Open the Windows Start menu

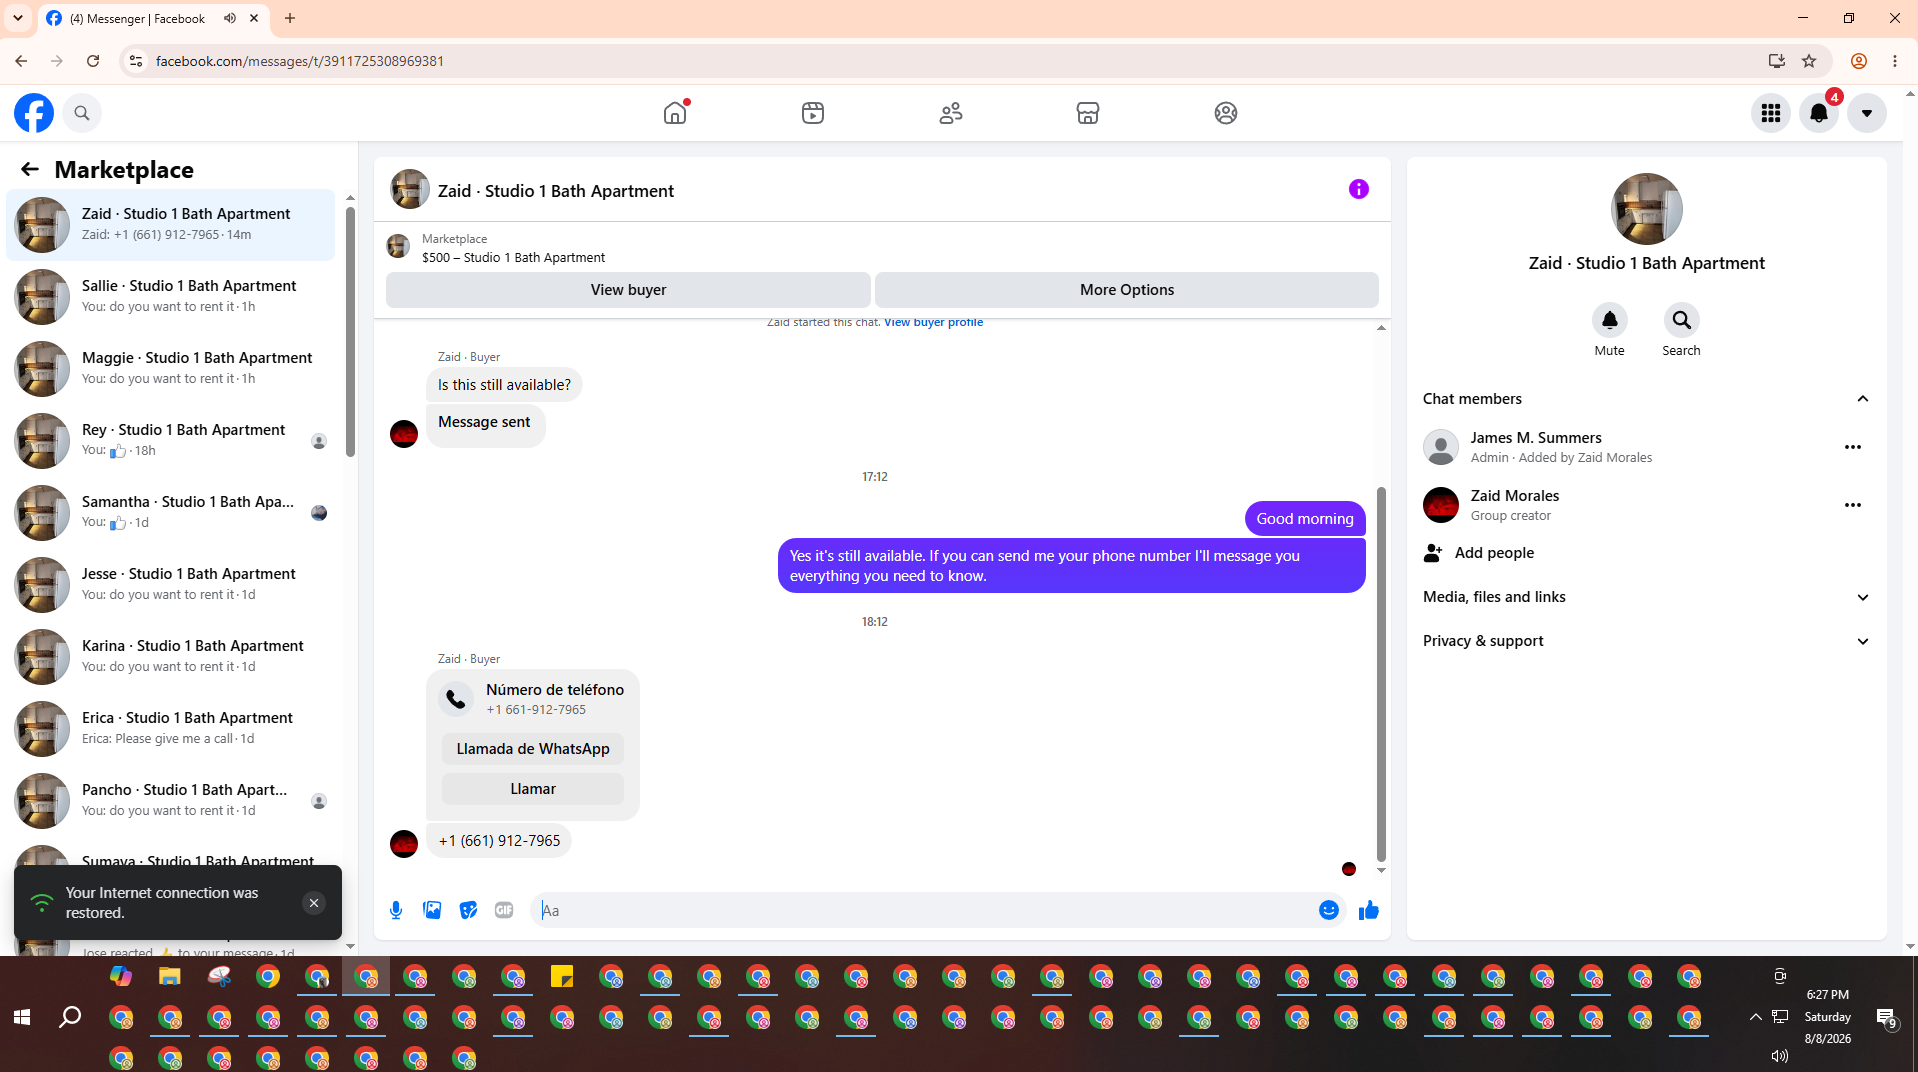coord(22,1017)
